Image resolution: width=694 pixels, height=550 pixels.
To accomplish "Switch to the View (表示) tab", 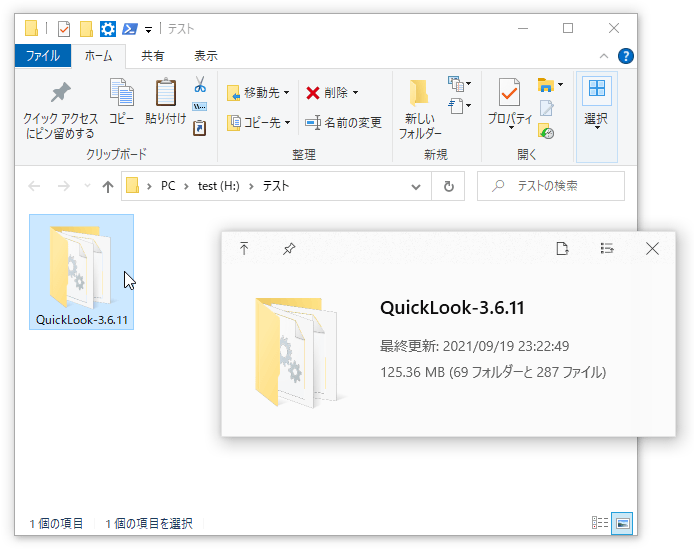I will tap(206, 56).
